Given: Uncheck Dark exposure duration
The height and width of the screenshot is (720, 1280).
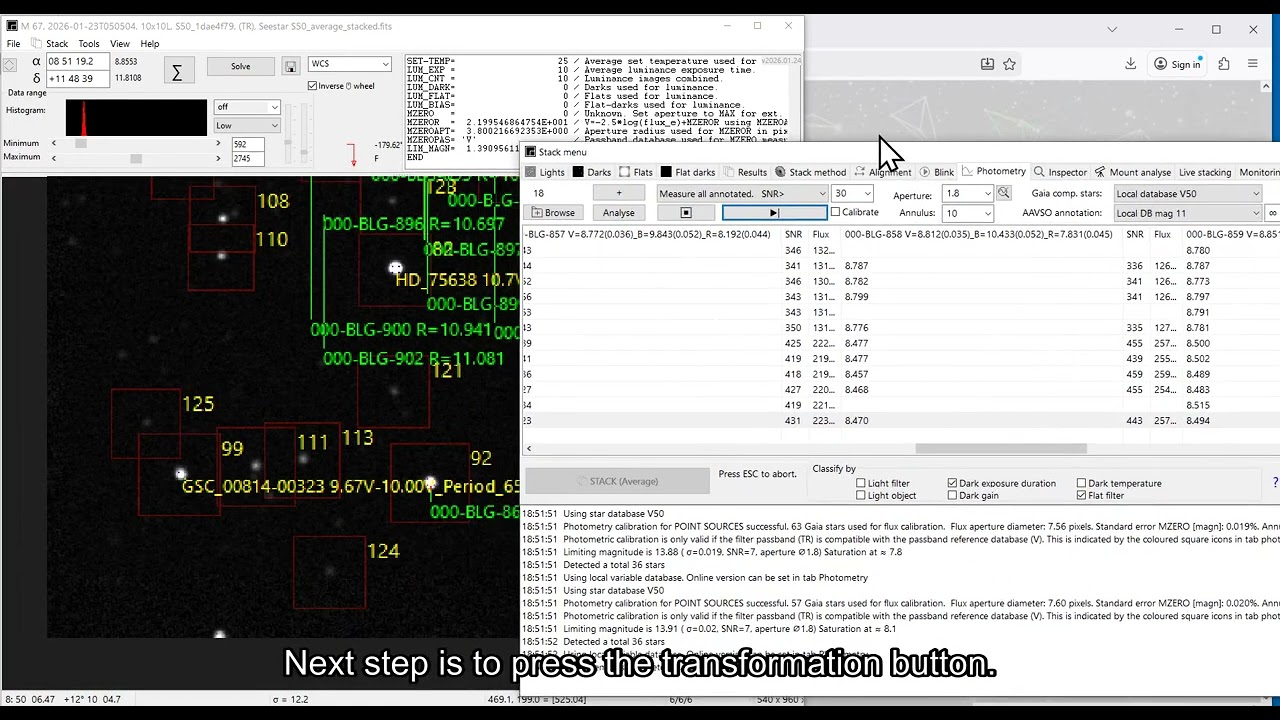Looking at the screenshot, I should pos(952,483).
